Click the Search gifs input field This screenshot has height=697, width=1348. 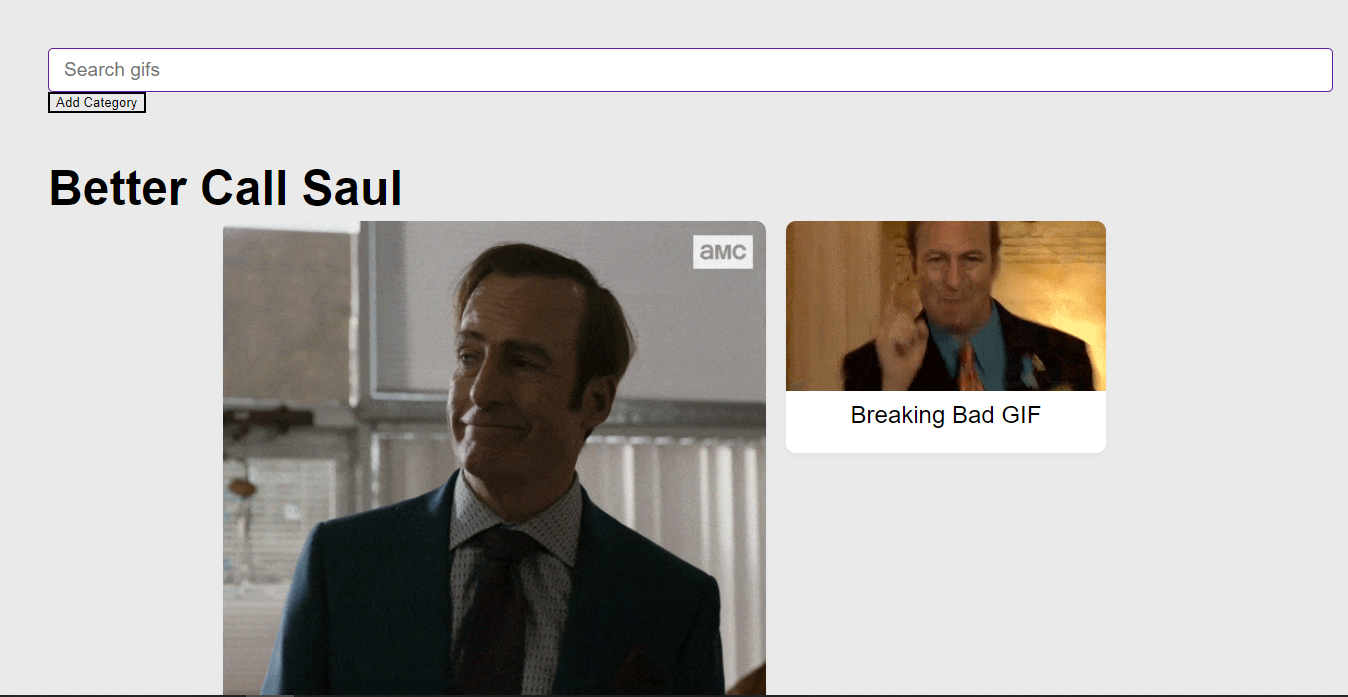tap(690, 70)
